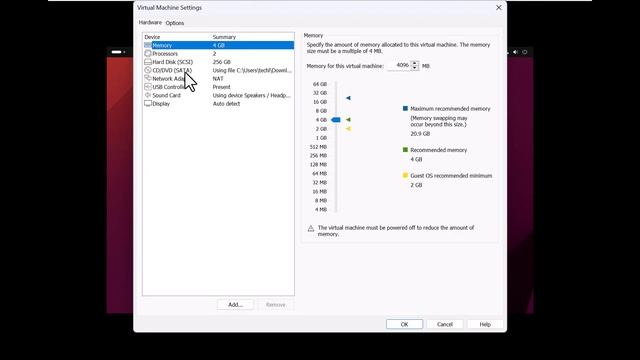Select the Processors row text

165,53
